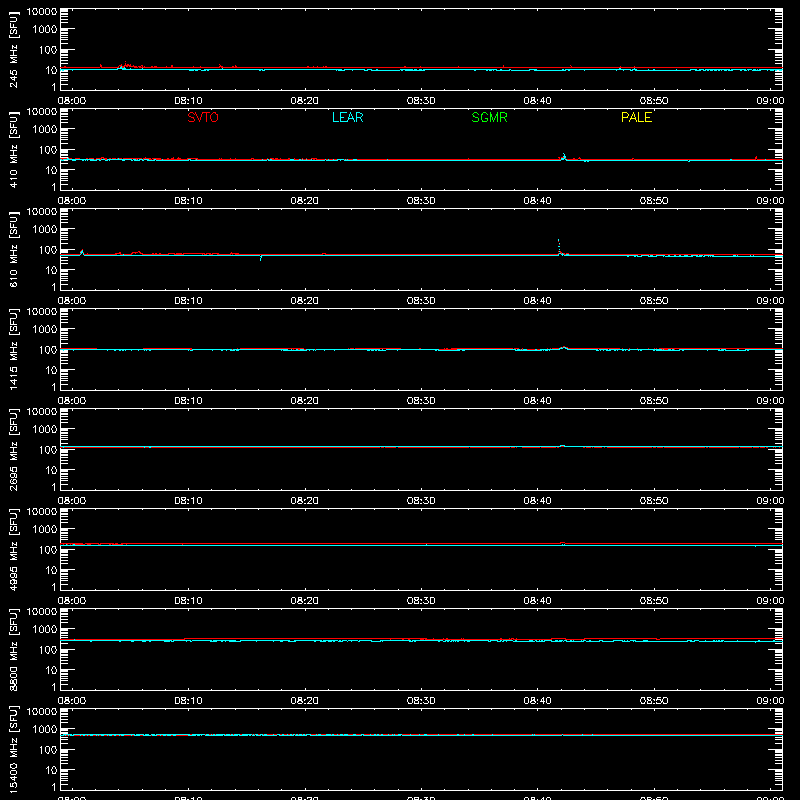Click the 10000 label on the 15400 MHz axis
The image size is (800, 800).
(42, 712)
